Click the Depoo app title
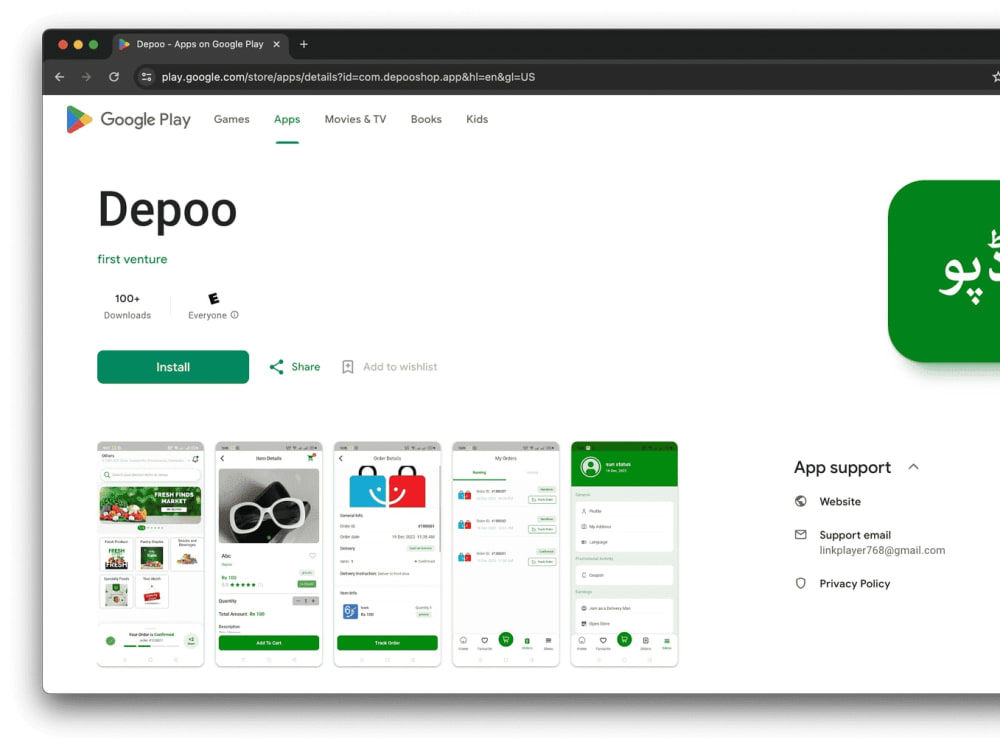 point(167,210)
